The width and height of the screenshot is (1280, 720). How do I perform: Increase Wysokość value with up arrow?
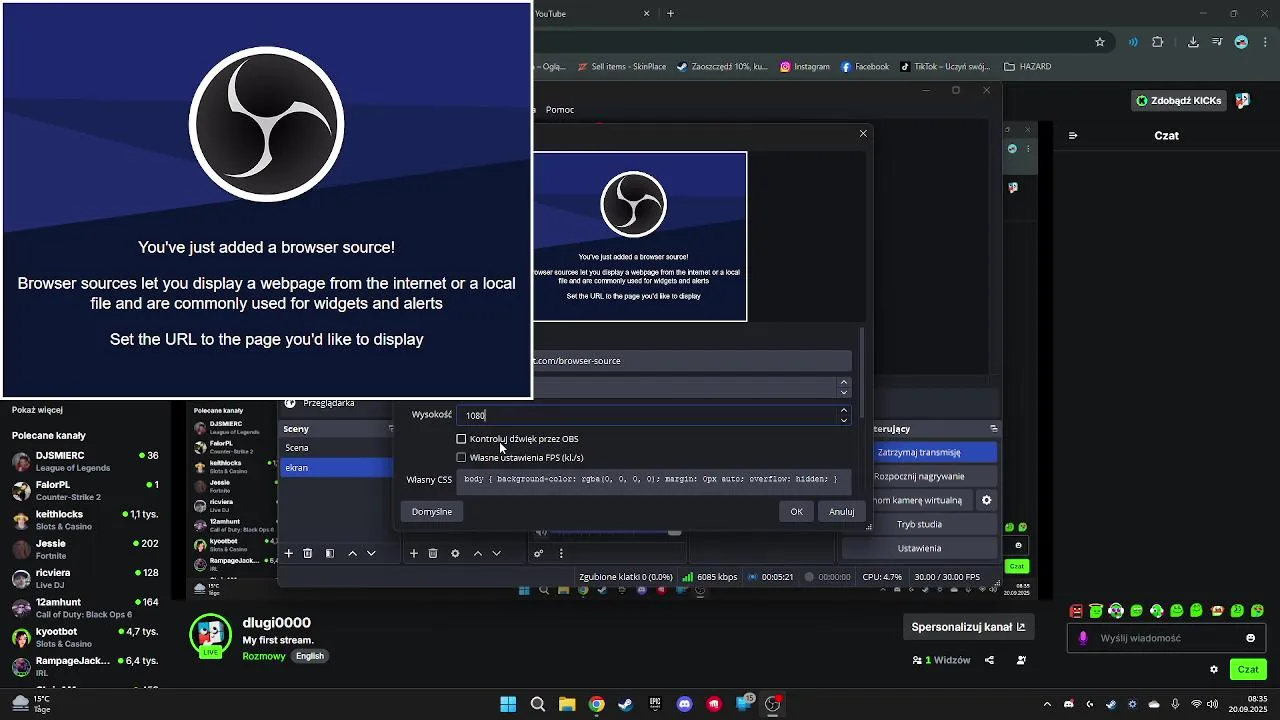click(844, 410)
